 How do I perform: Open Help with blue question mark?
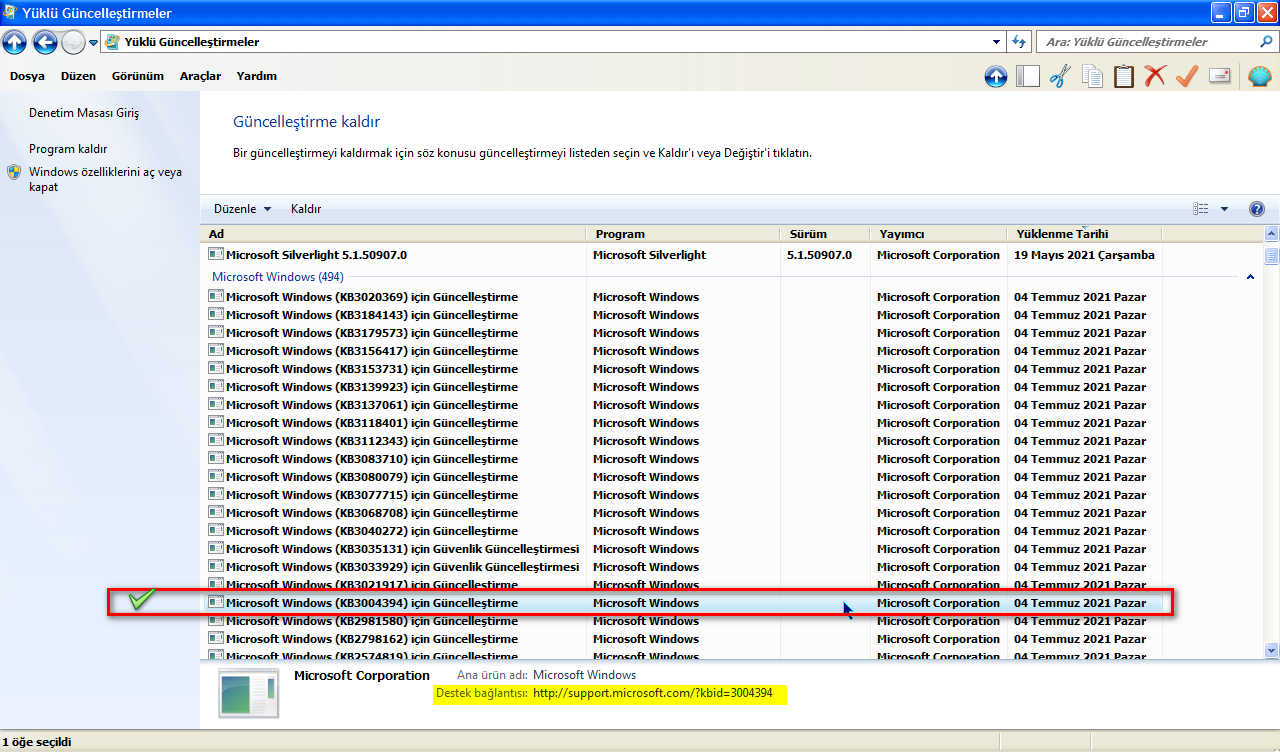pyautogui.click(x=1257, y=209)
